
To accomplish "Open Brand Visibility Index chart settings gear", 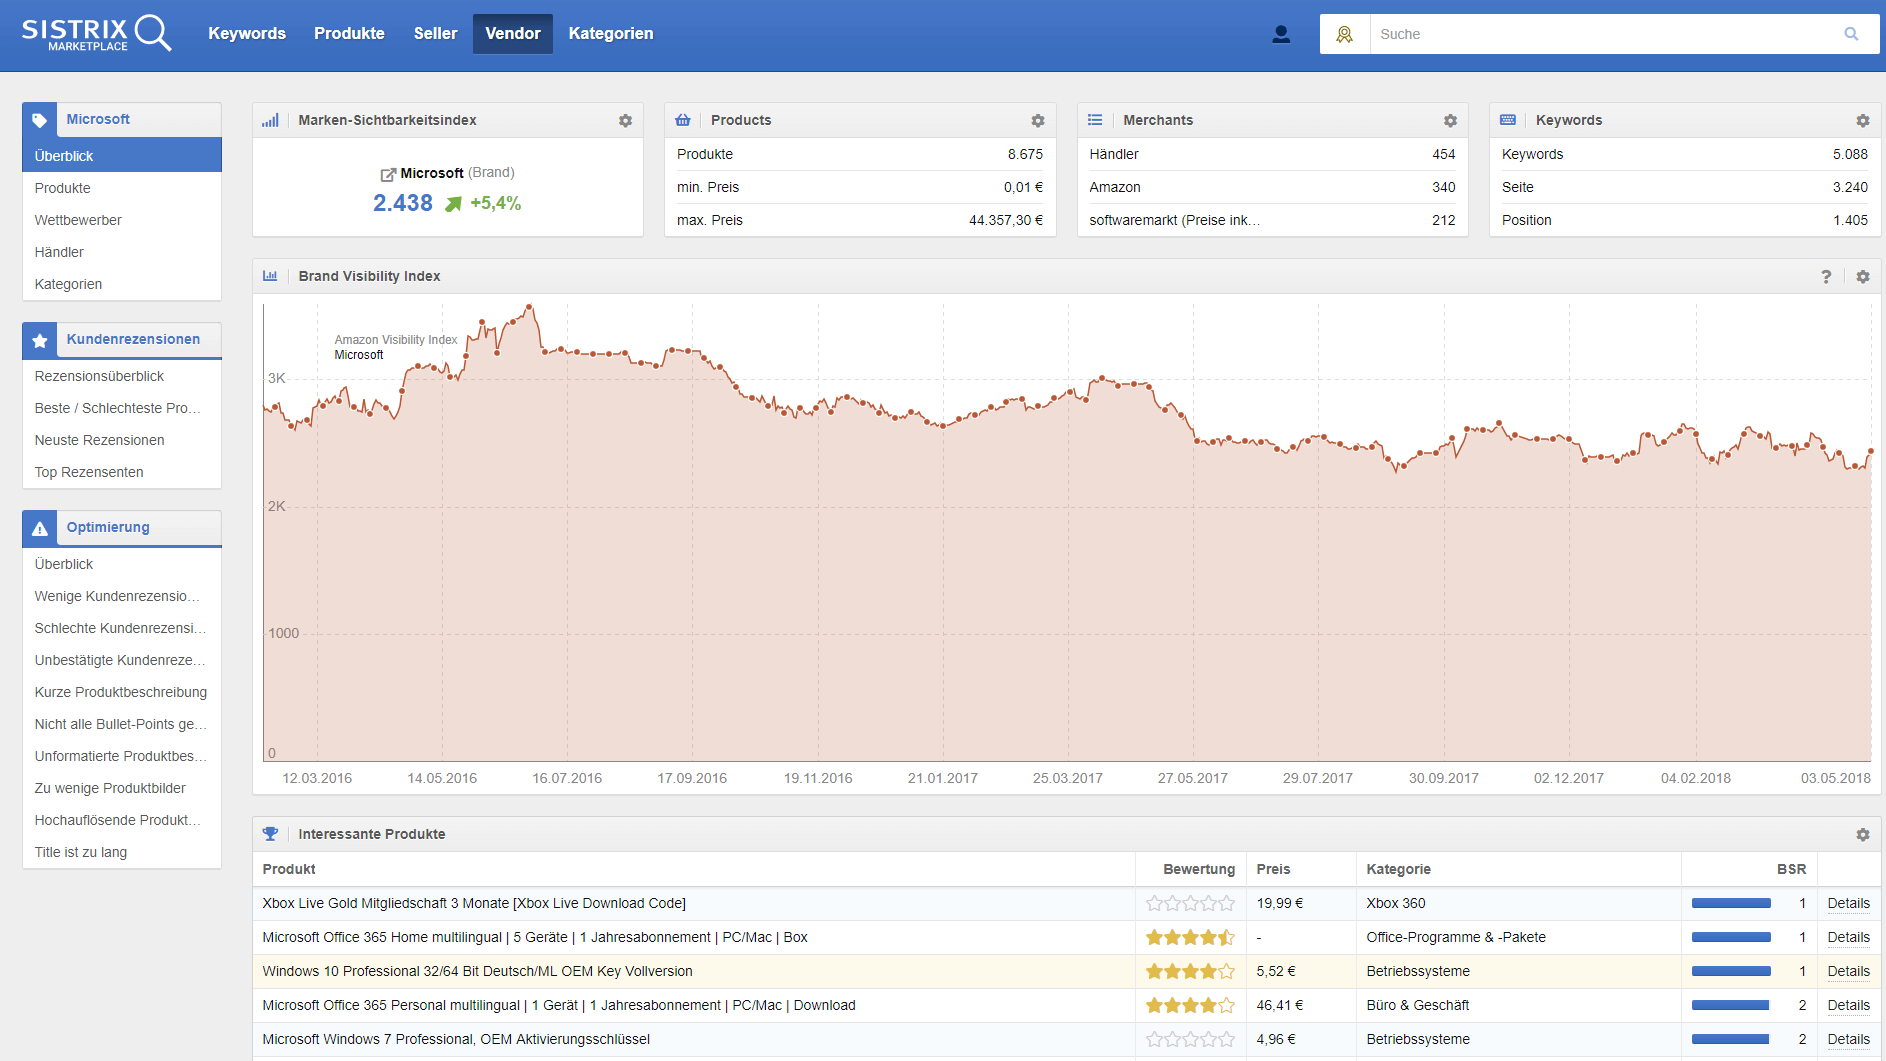I will 1862,276.
